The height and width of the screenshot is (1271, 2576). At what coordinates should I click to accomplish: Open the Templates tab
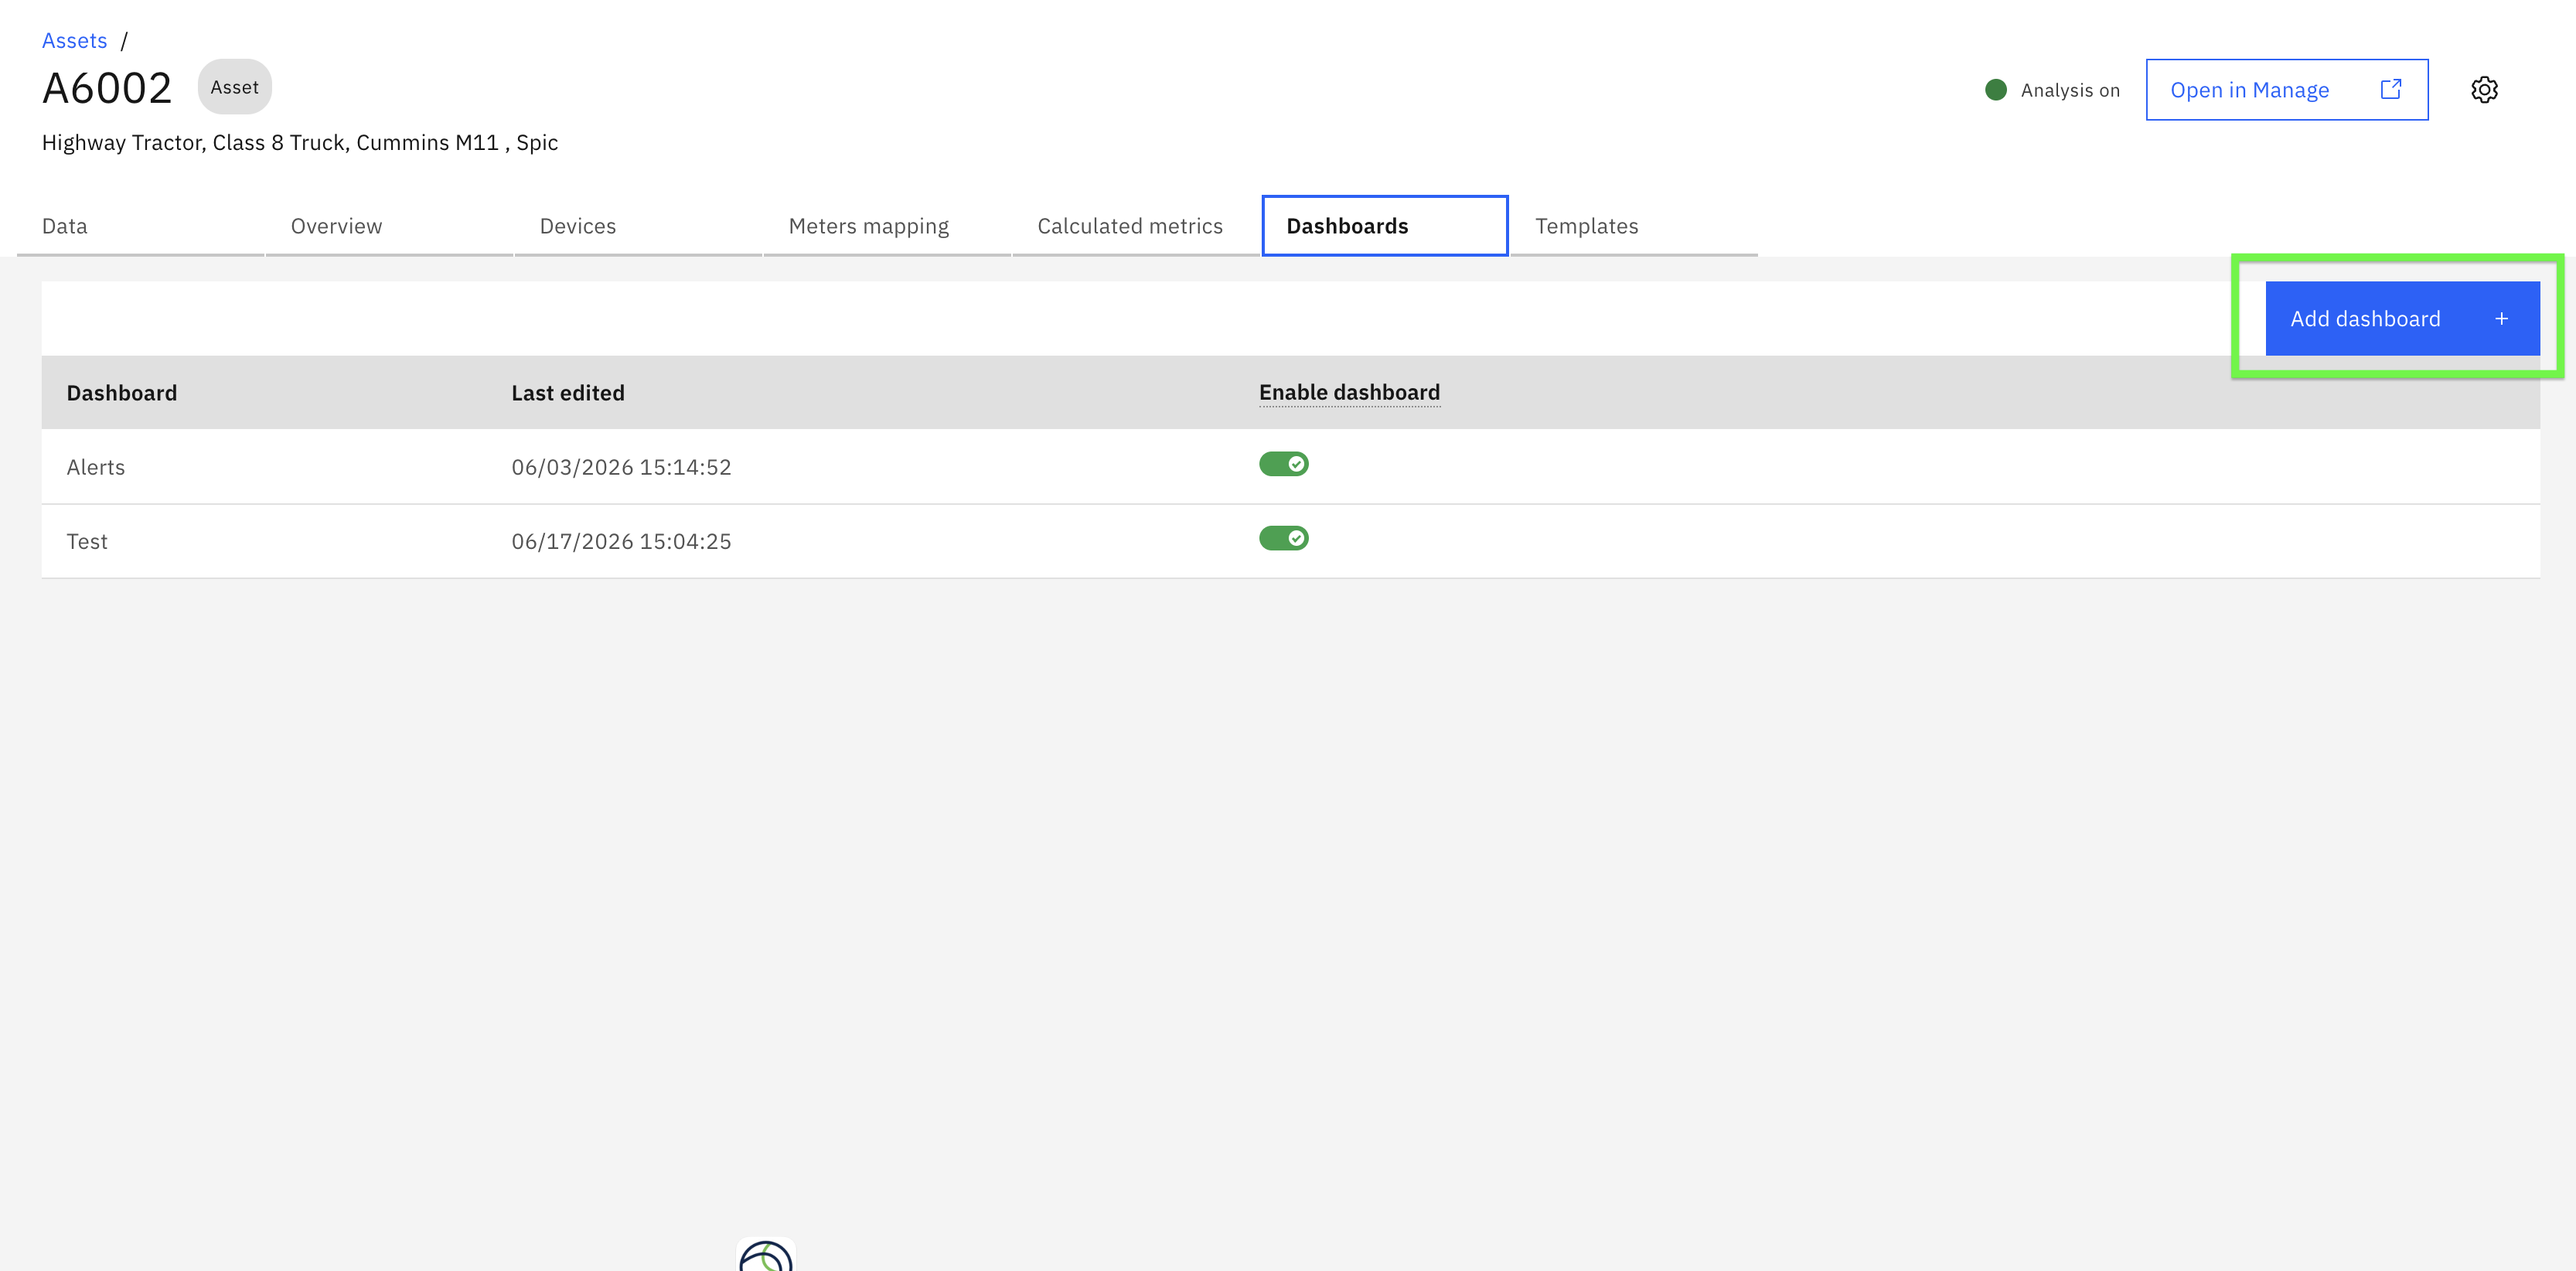pos(1634,226)
